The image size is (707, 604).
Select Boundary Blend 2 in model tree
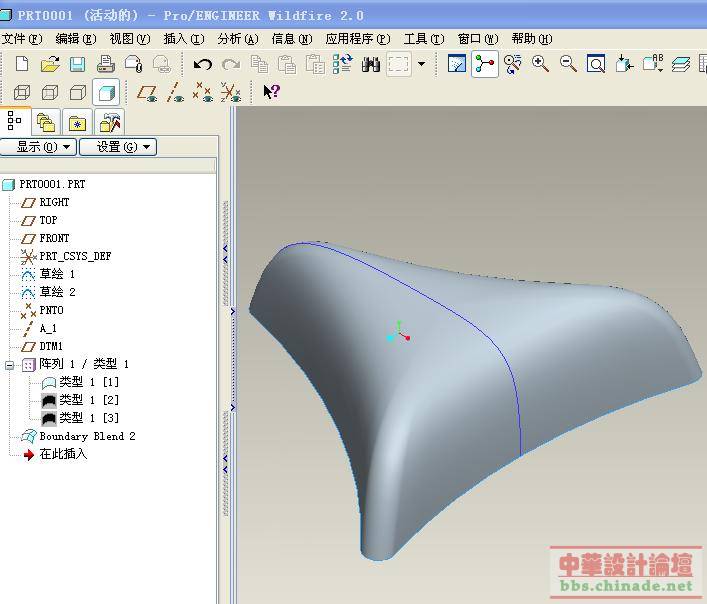tap(87, 436)
